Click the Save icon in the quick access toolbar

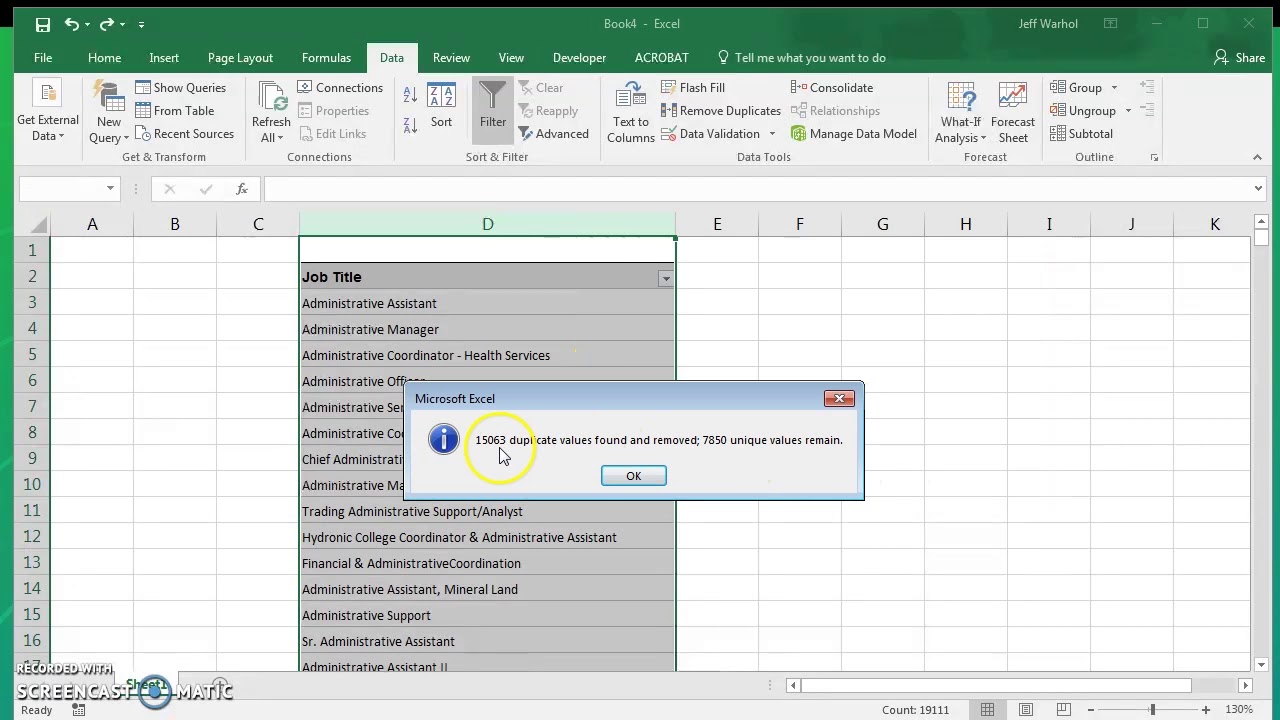[42, 24]
